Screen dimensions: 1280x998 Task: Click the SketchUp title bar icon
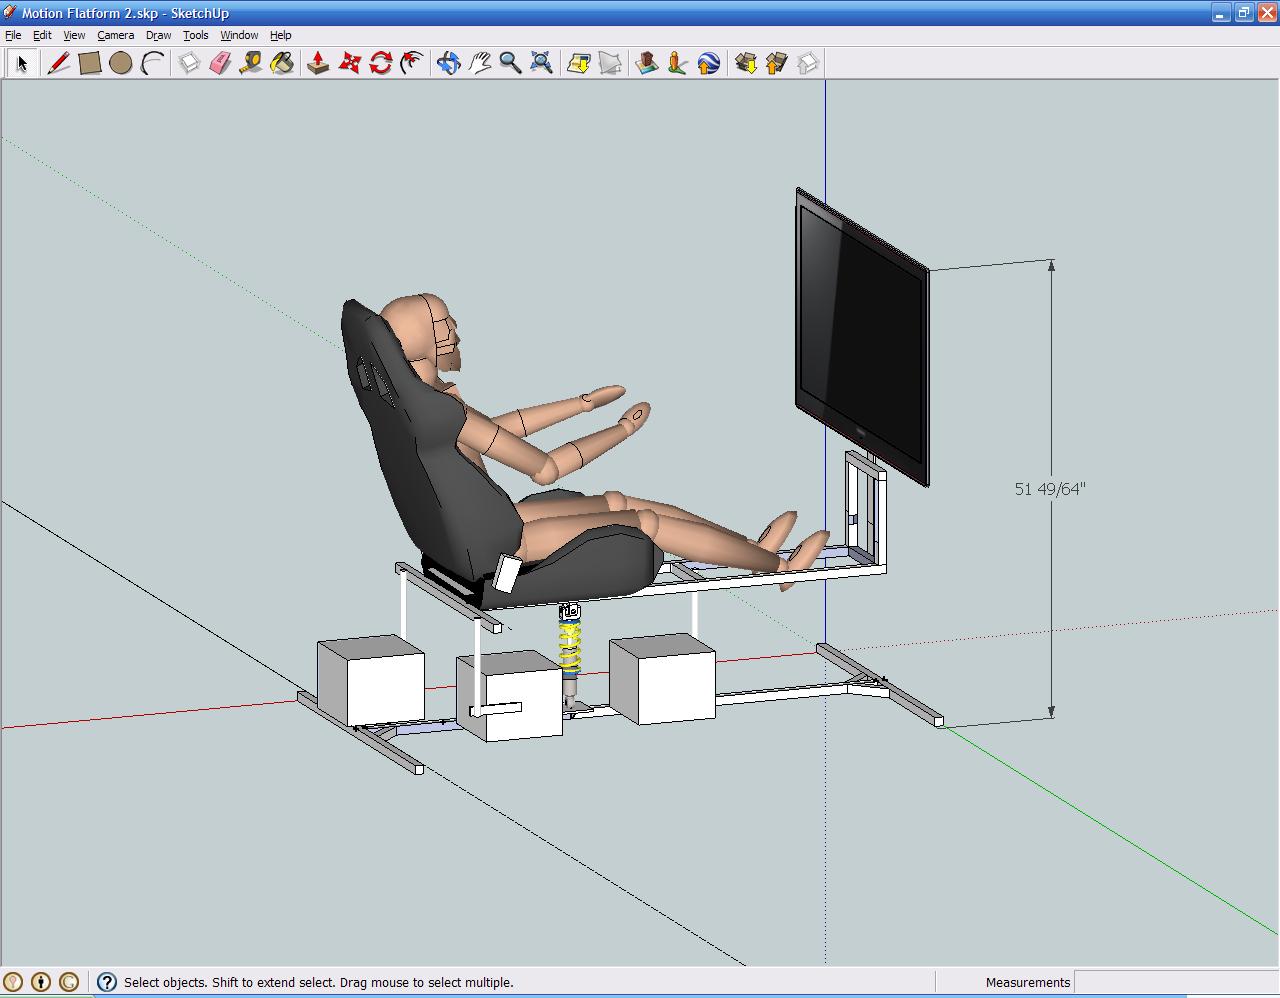pyautogui.click(x=10, y=13)
